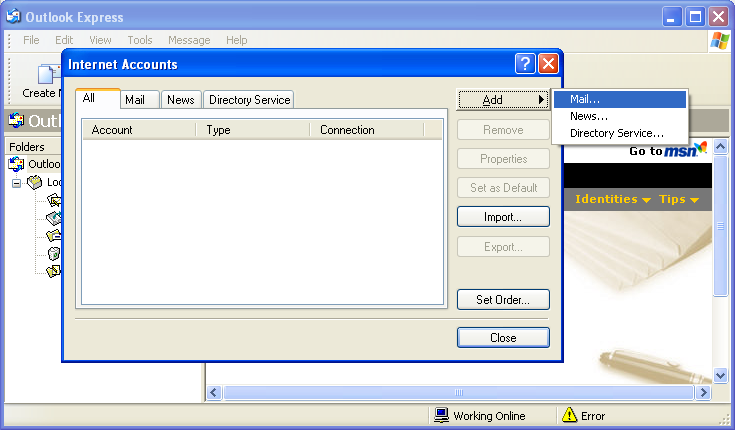Open the Help menu
Image resolution: width=735 pixels, height=430 pixels.
[237, 40]
